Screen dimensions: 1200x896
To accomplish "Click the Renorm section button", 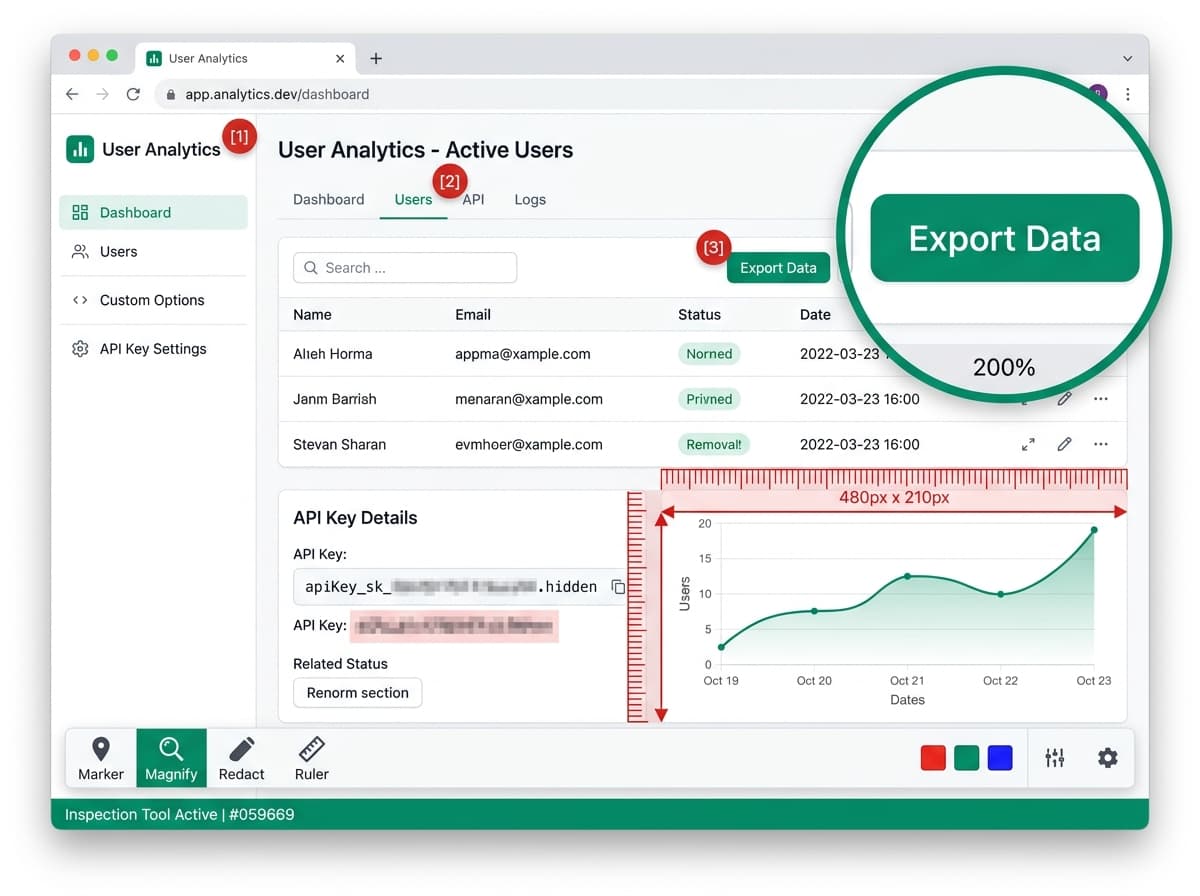I will click(357, 692).
